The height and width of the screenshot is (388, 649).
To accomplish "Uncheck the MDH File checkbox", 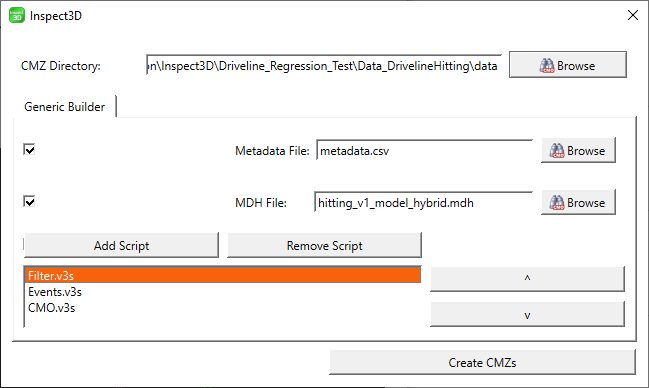I will tap(29, 202).
